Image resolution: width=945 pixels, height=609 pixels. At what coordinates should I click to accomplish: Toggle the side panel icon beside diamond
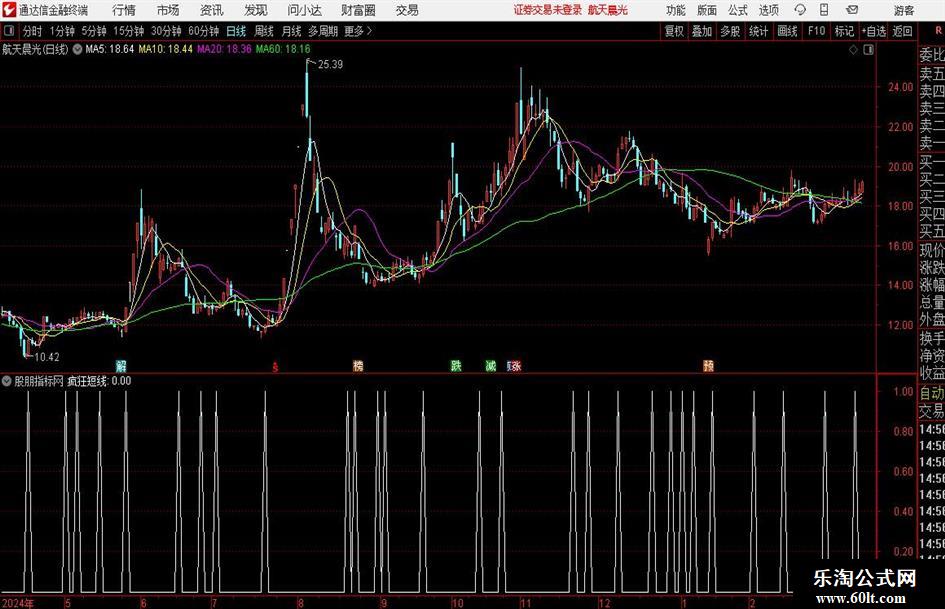tap(868, 50)
